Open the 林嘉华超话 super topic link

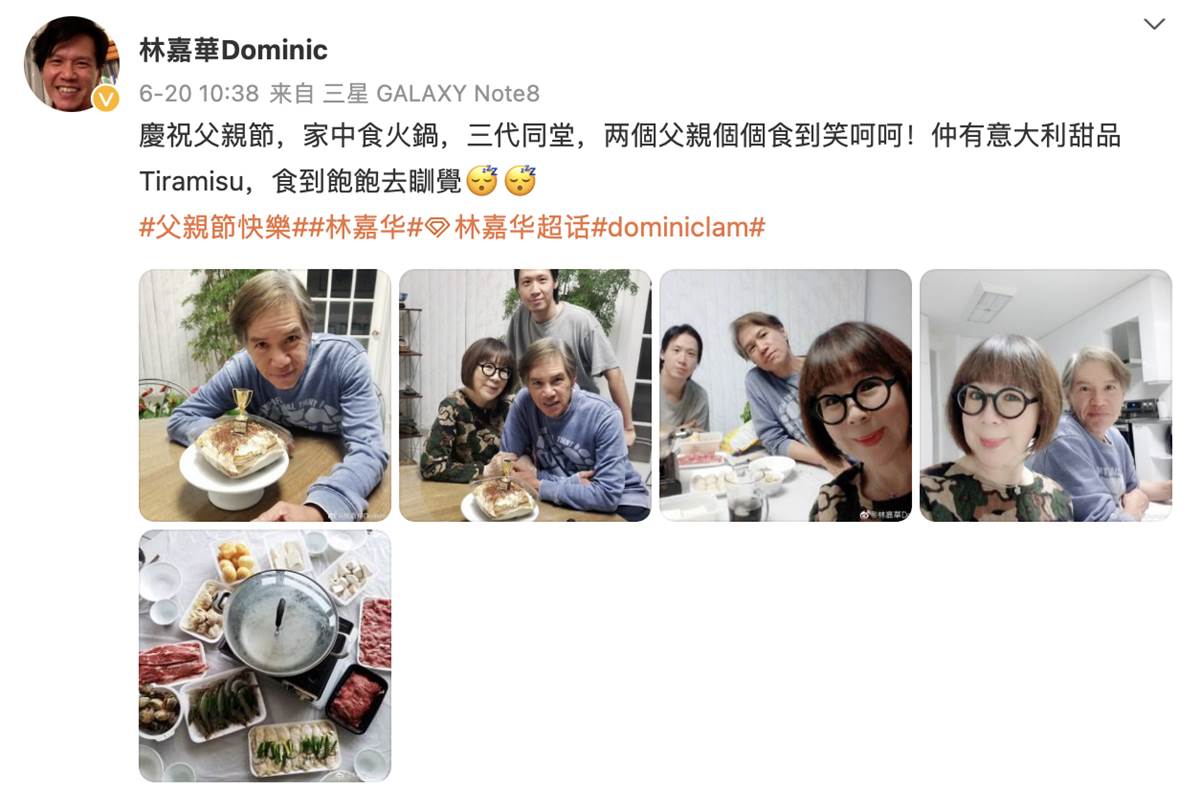522,227
